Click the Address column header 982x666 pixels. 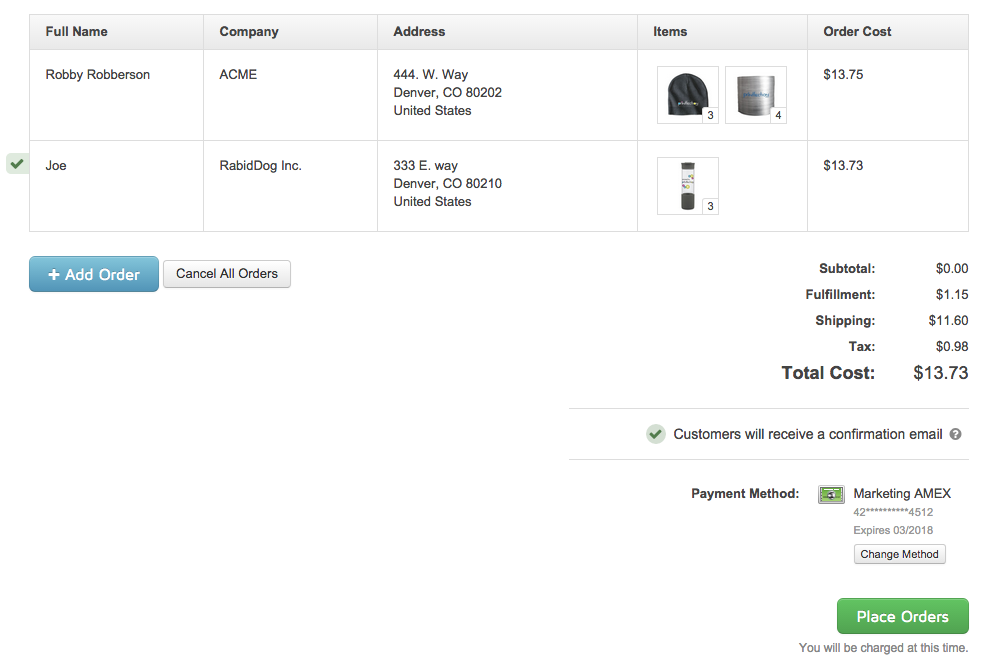tap(419, 32)
